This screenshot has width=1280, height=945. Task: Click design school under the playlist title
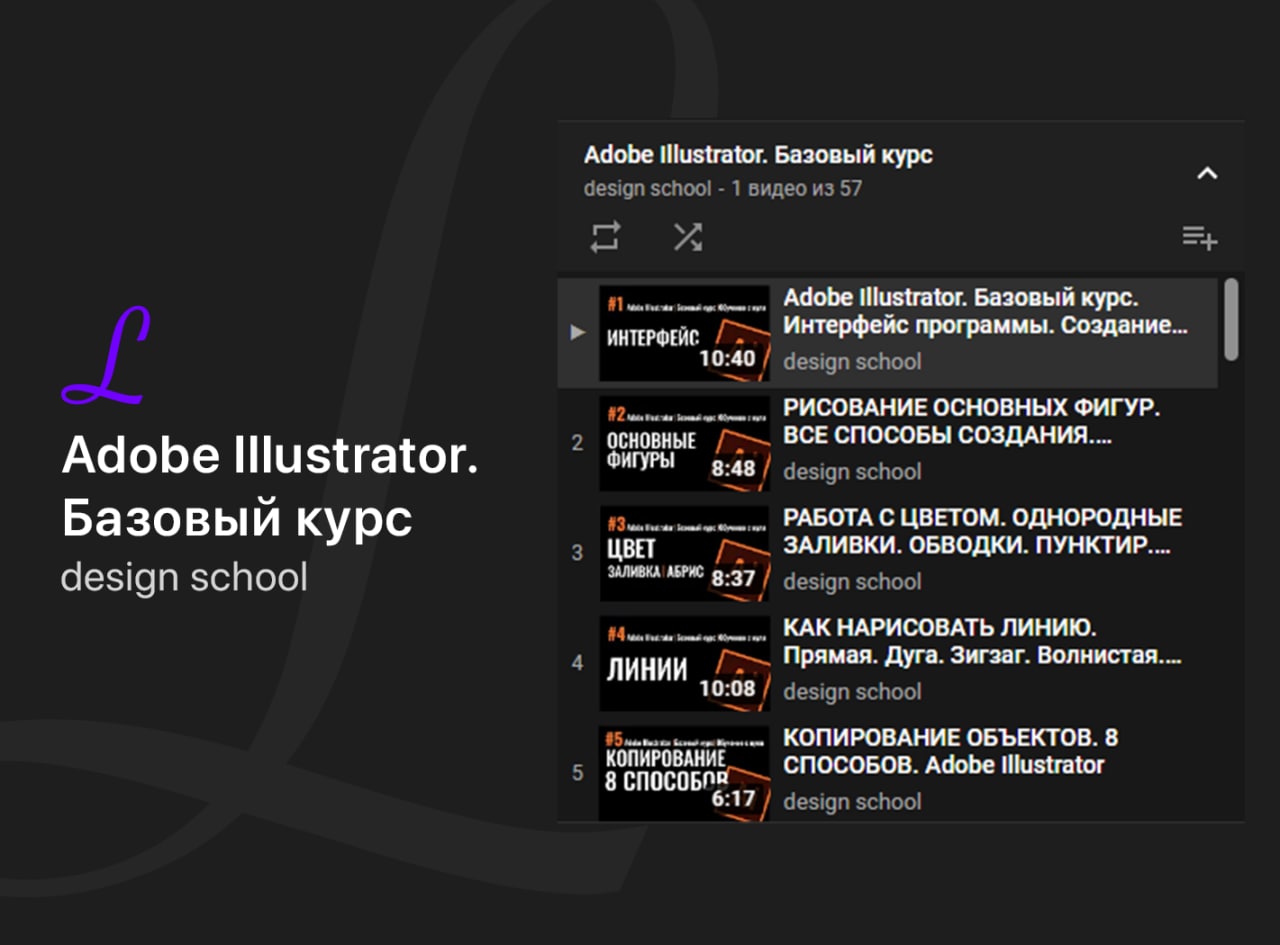coord(647,188)
